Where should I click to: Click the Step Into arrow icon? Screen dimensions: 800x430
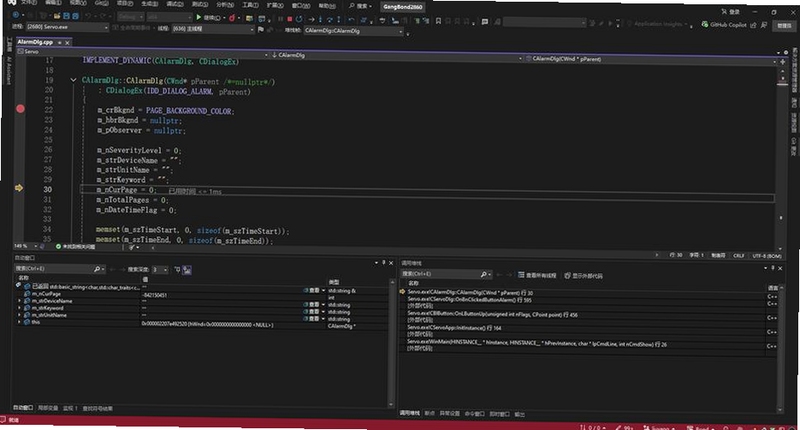click(x=320, y=19)
